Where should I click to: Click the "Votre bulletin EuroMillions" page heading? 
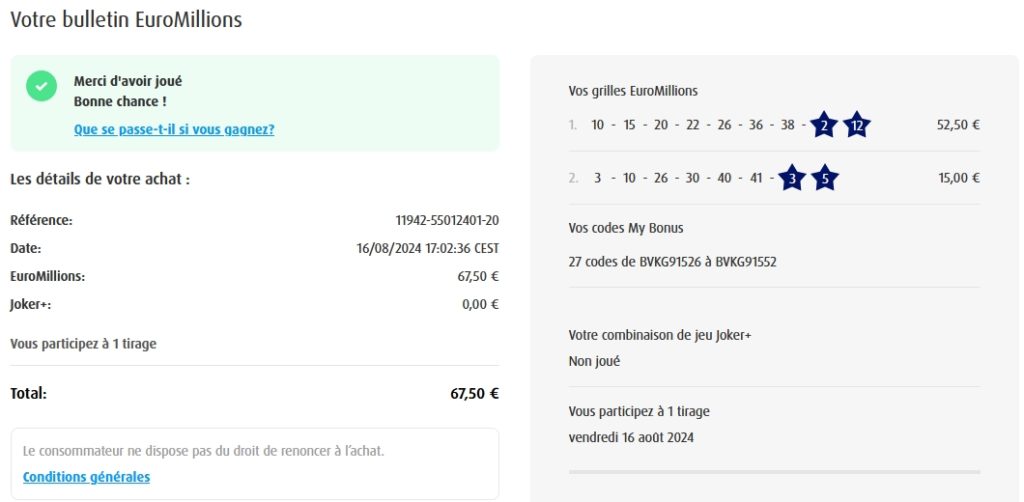(x=126, y=19)
